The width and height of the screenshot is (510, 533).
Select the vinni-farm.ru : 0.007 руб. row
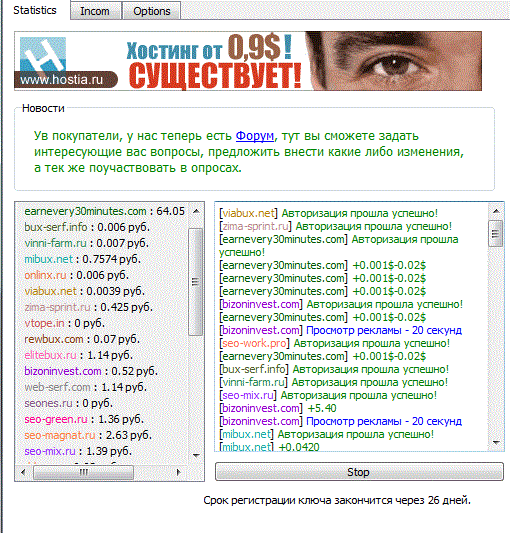pyautogui.click(x=86, y=243)
